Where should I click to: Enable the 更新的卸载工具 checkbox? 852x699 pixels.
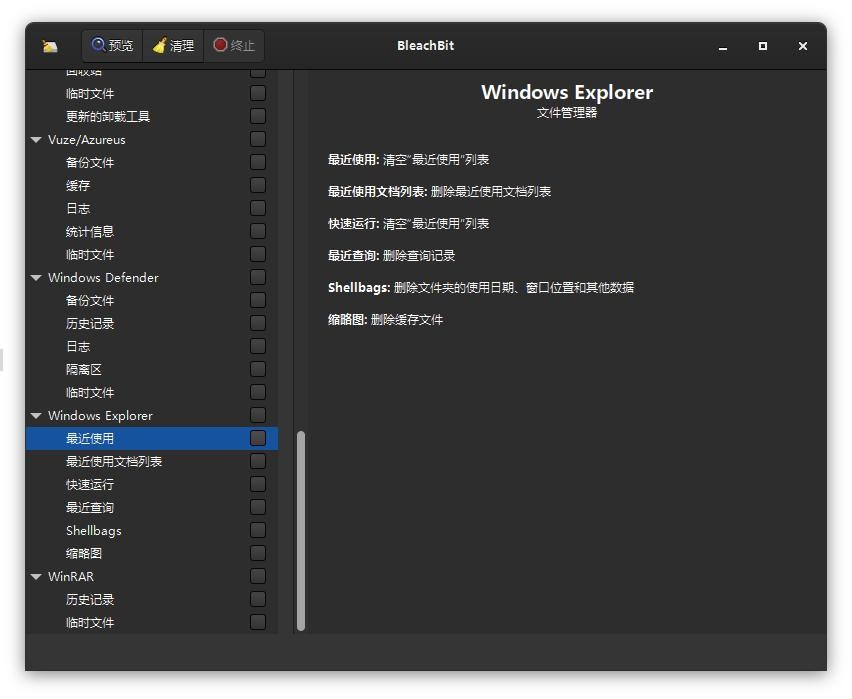pyautogui.click(x=258, y=116)
